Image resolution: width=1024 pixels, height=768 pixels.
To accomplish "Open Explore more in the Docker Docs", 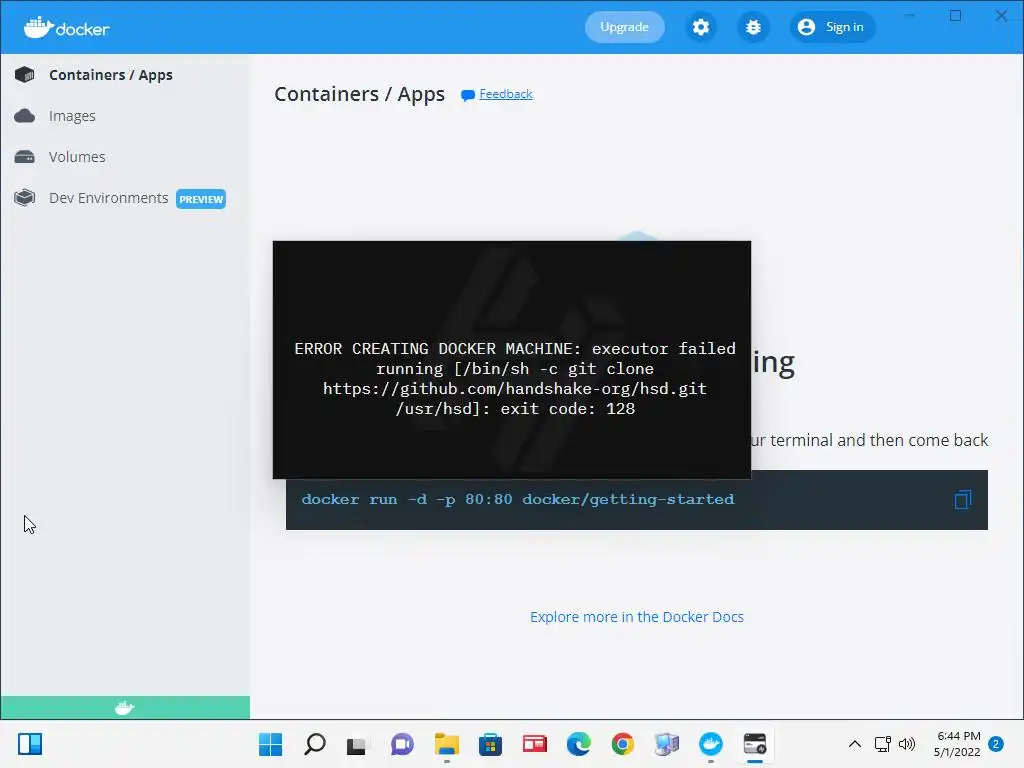I will [x=637, y=617].
